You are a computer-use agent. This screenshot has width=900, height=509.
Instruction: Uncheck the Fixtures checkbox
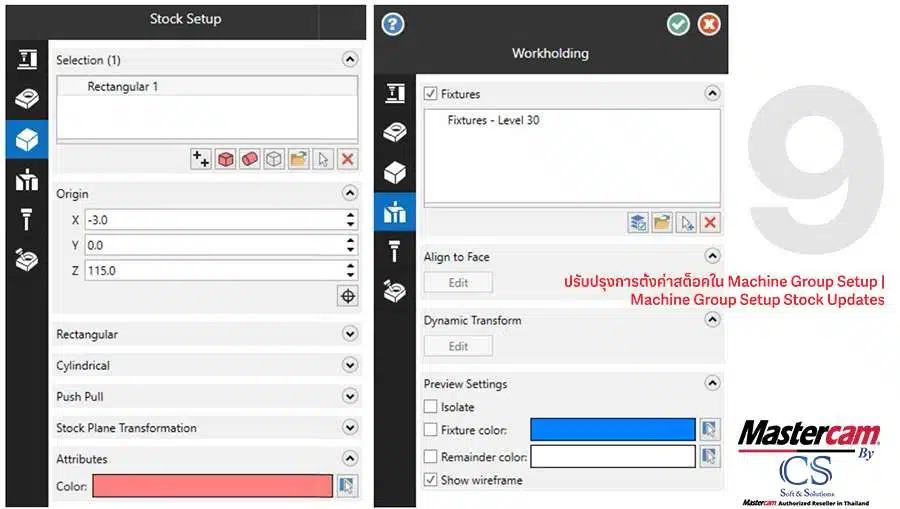(x=430, y=94)
